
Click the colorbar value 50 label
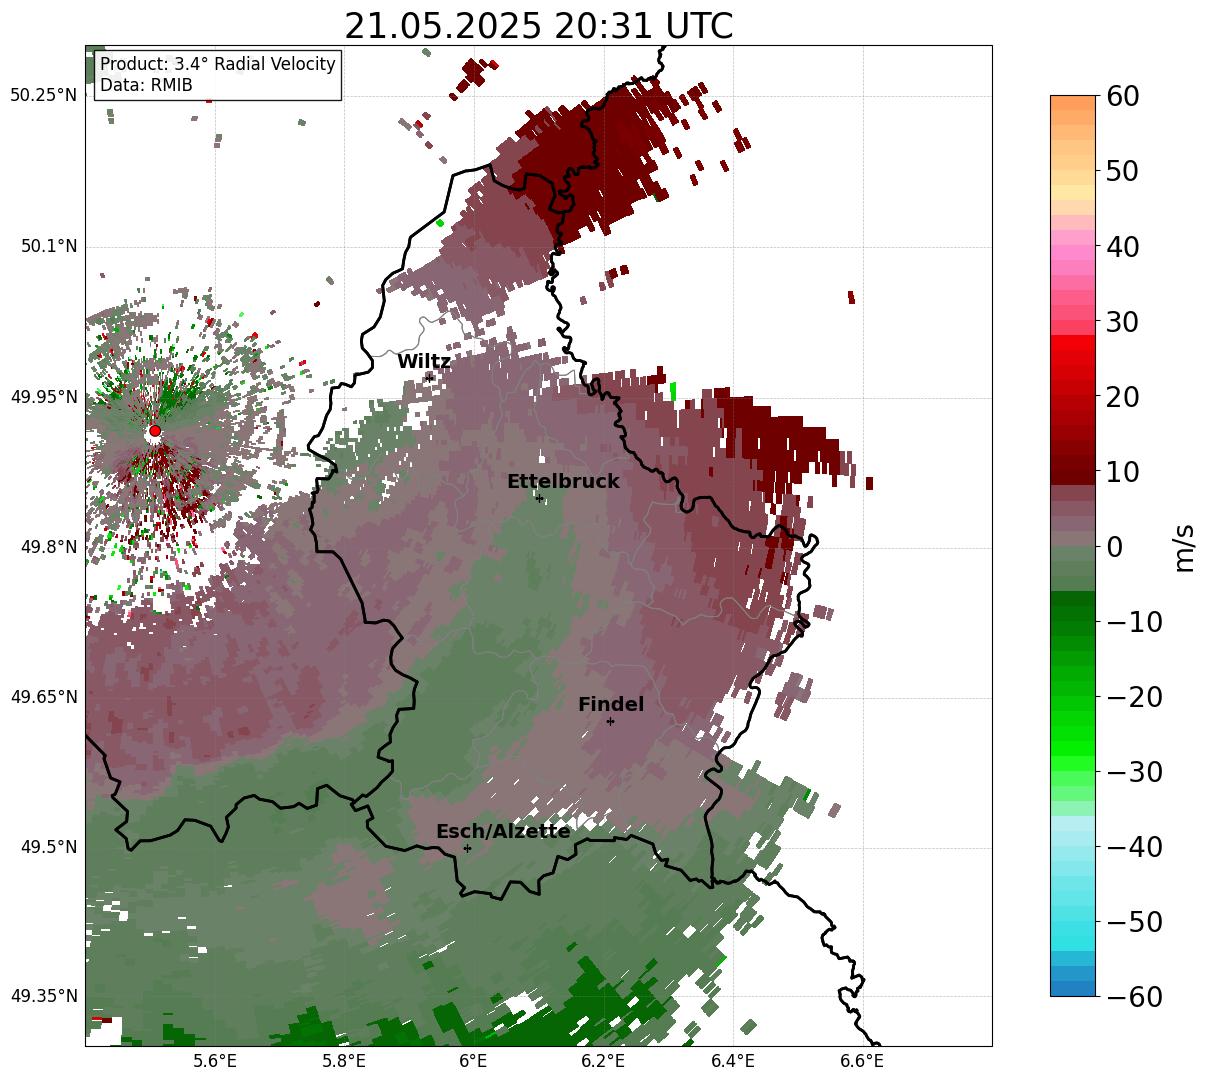(x=1122, y=171)
